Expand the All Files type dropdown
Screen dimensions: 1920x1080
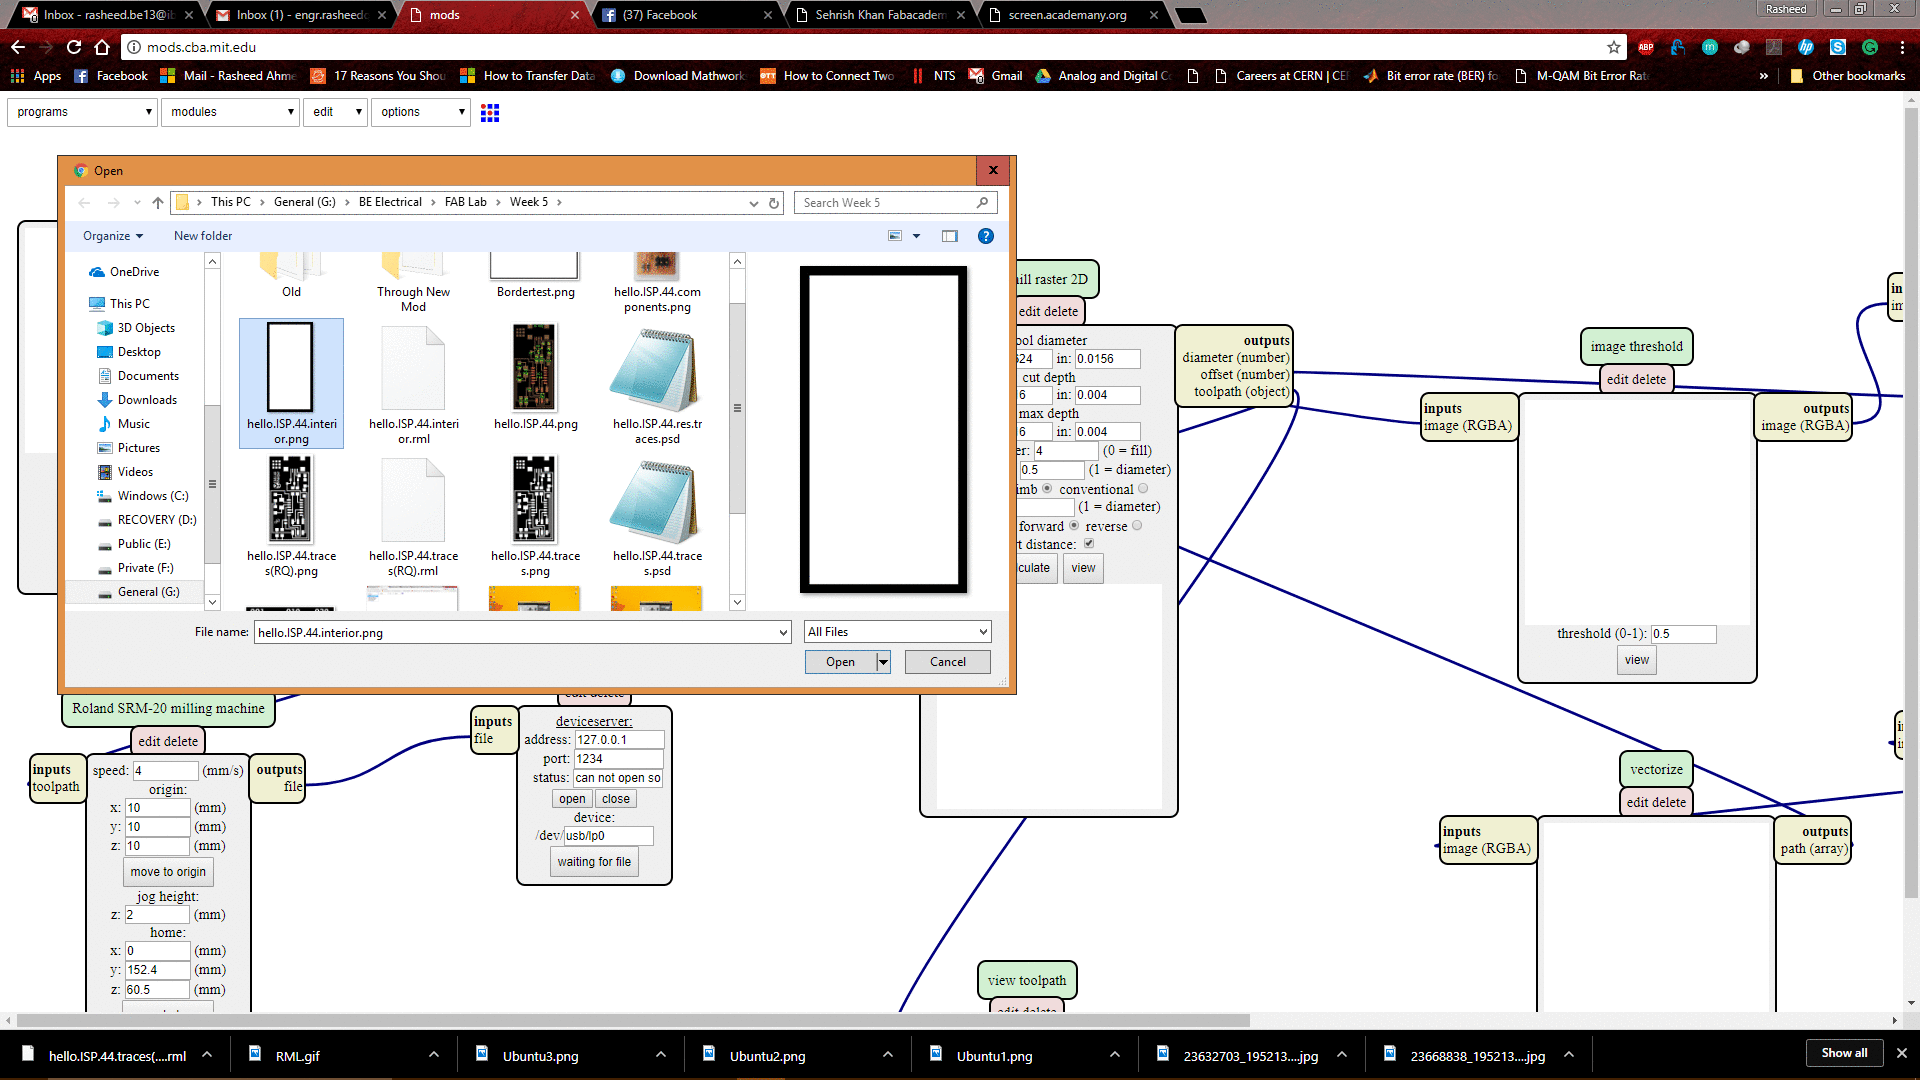pyautogui.click(x=897, y=632)
